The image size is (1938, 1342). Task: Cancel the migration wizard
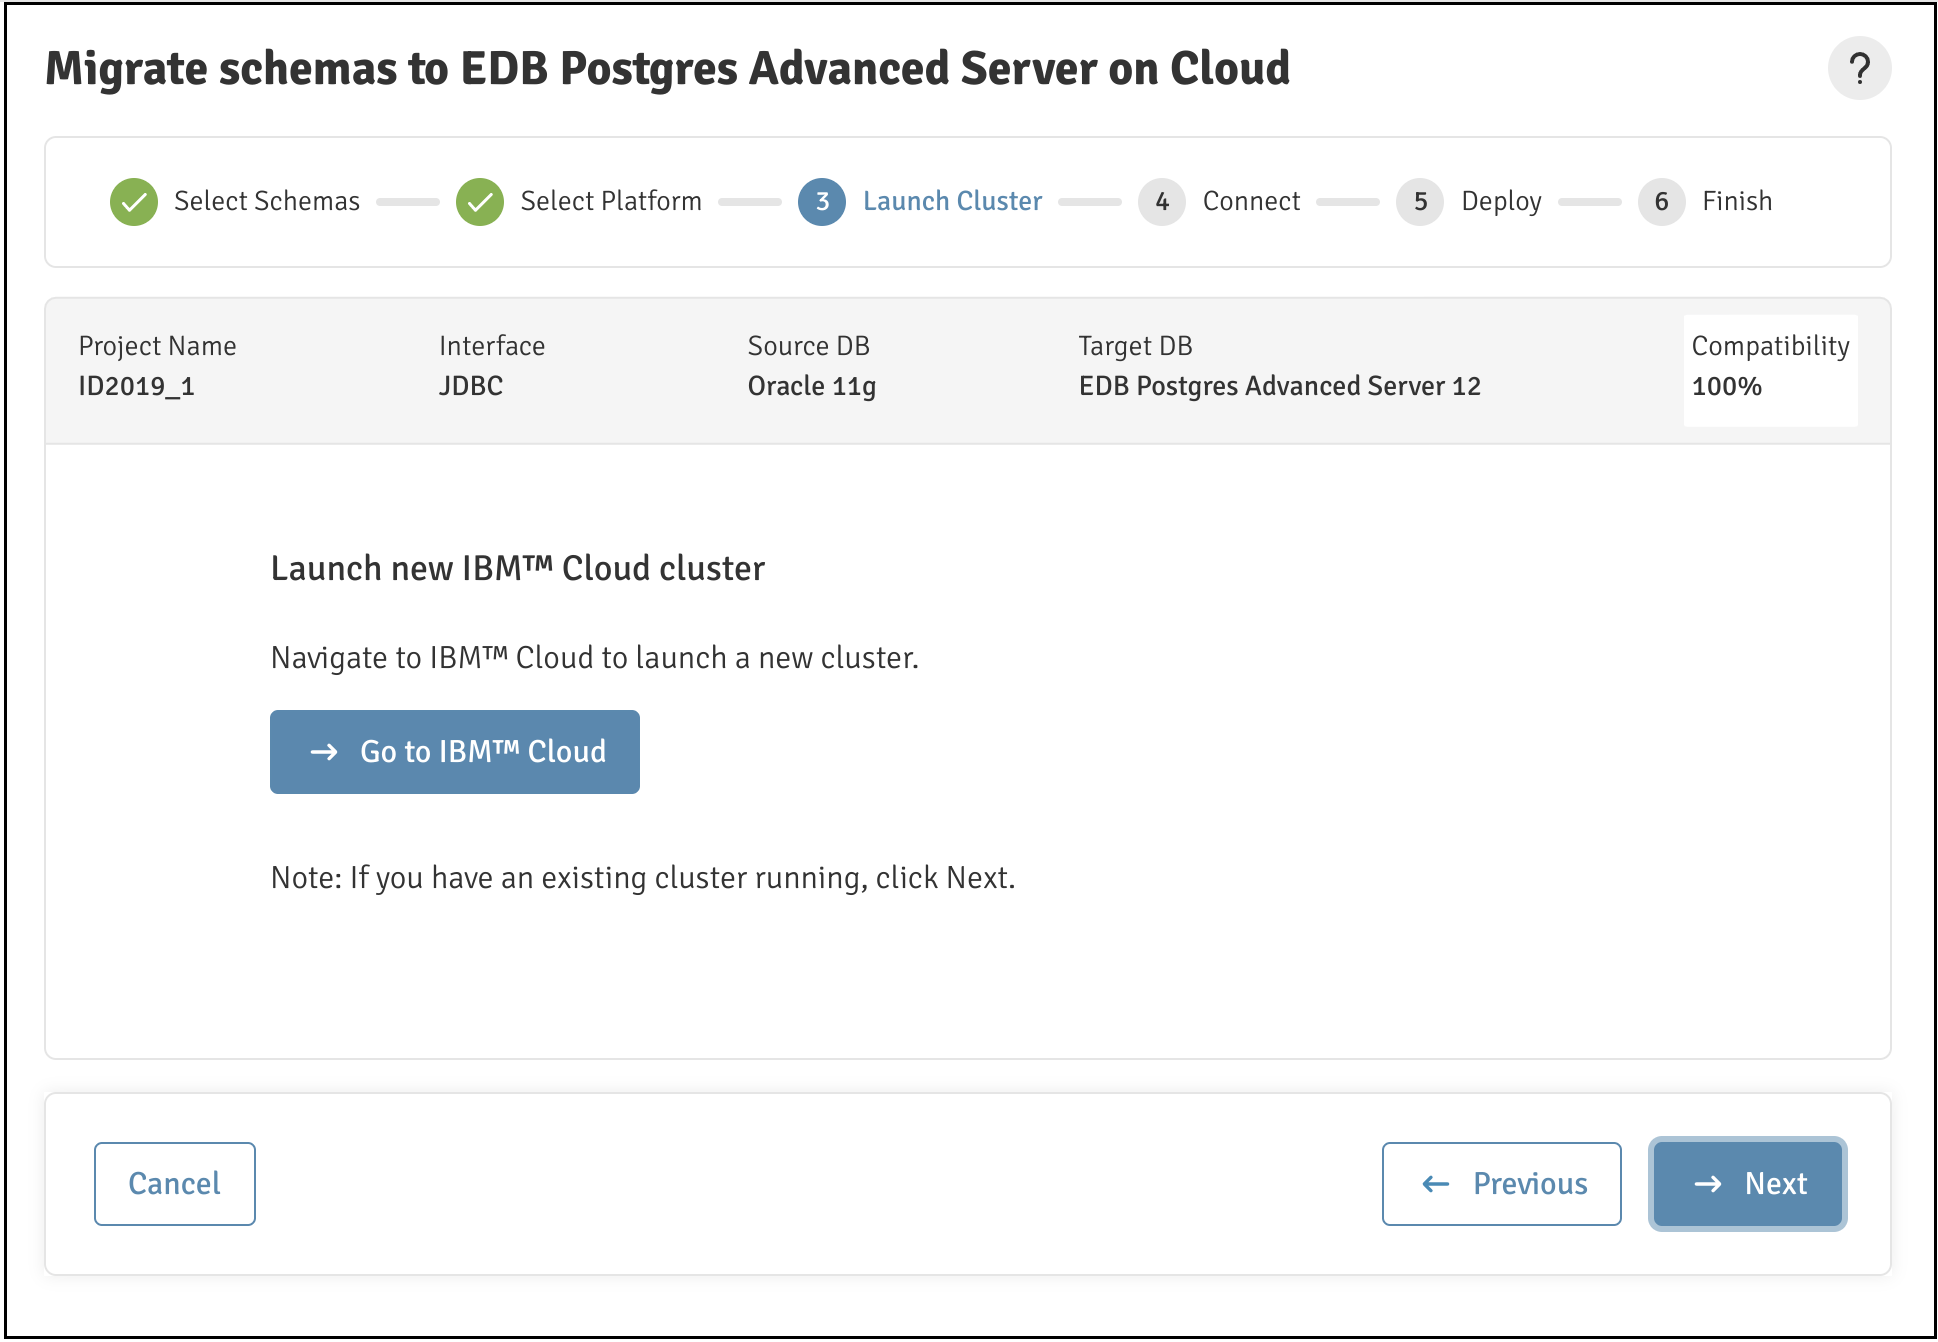(175, 1184)
